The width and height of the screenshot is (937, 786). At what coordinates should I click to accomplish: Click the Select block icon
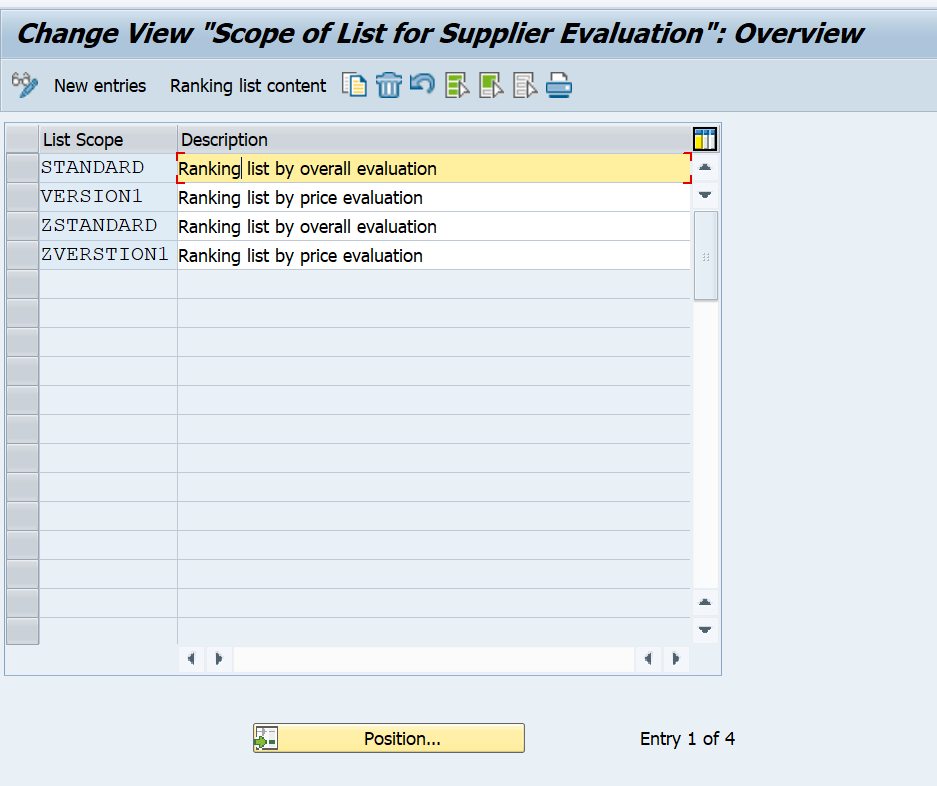pyautogui.click(x=491, y=85)
